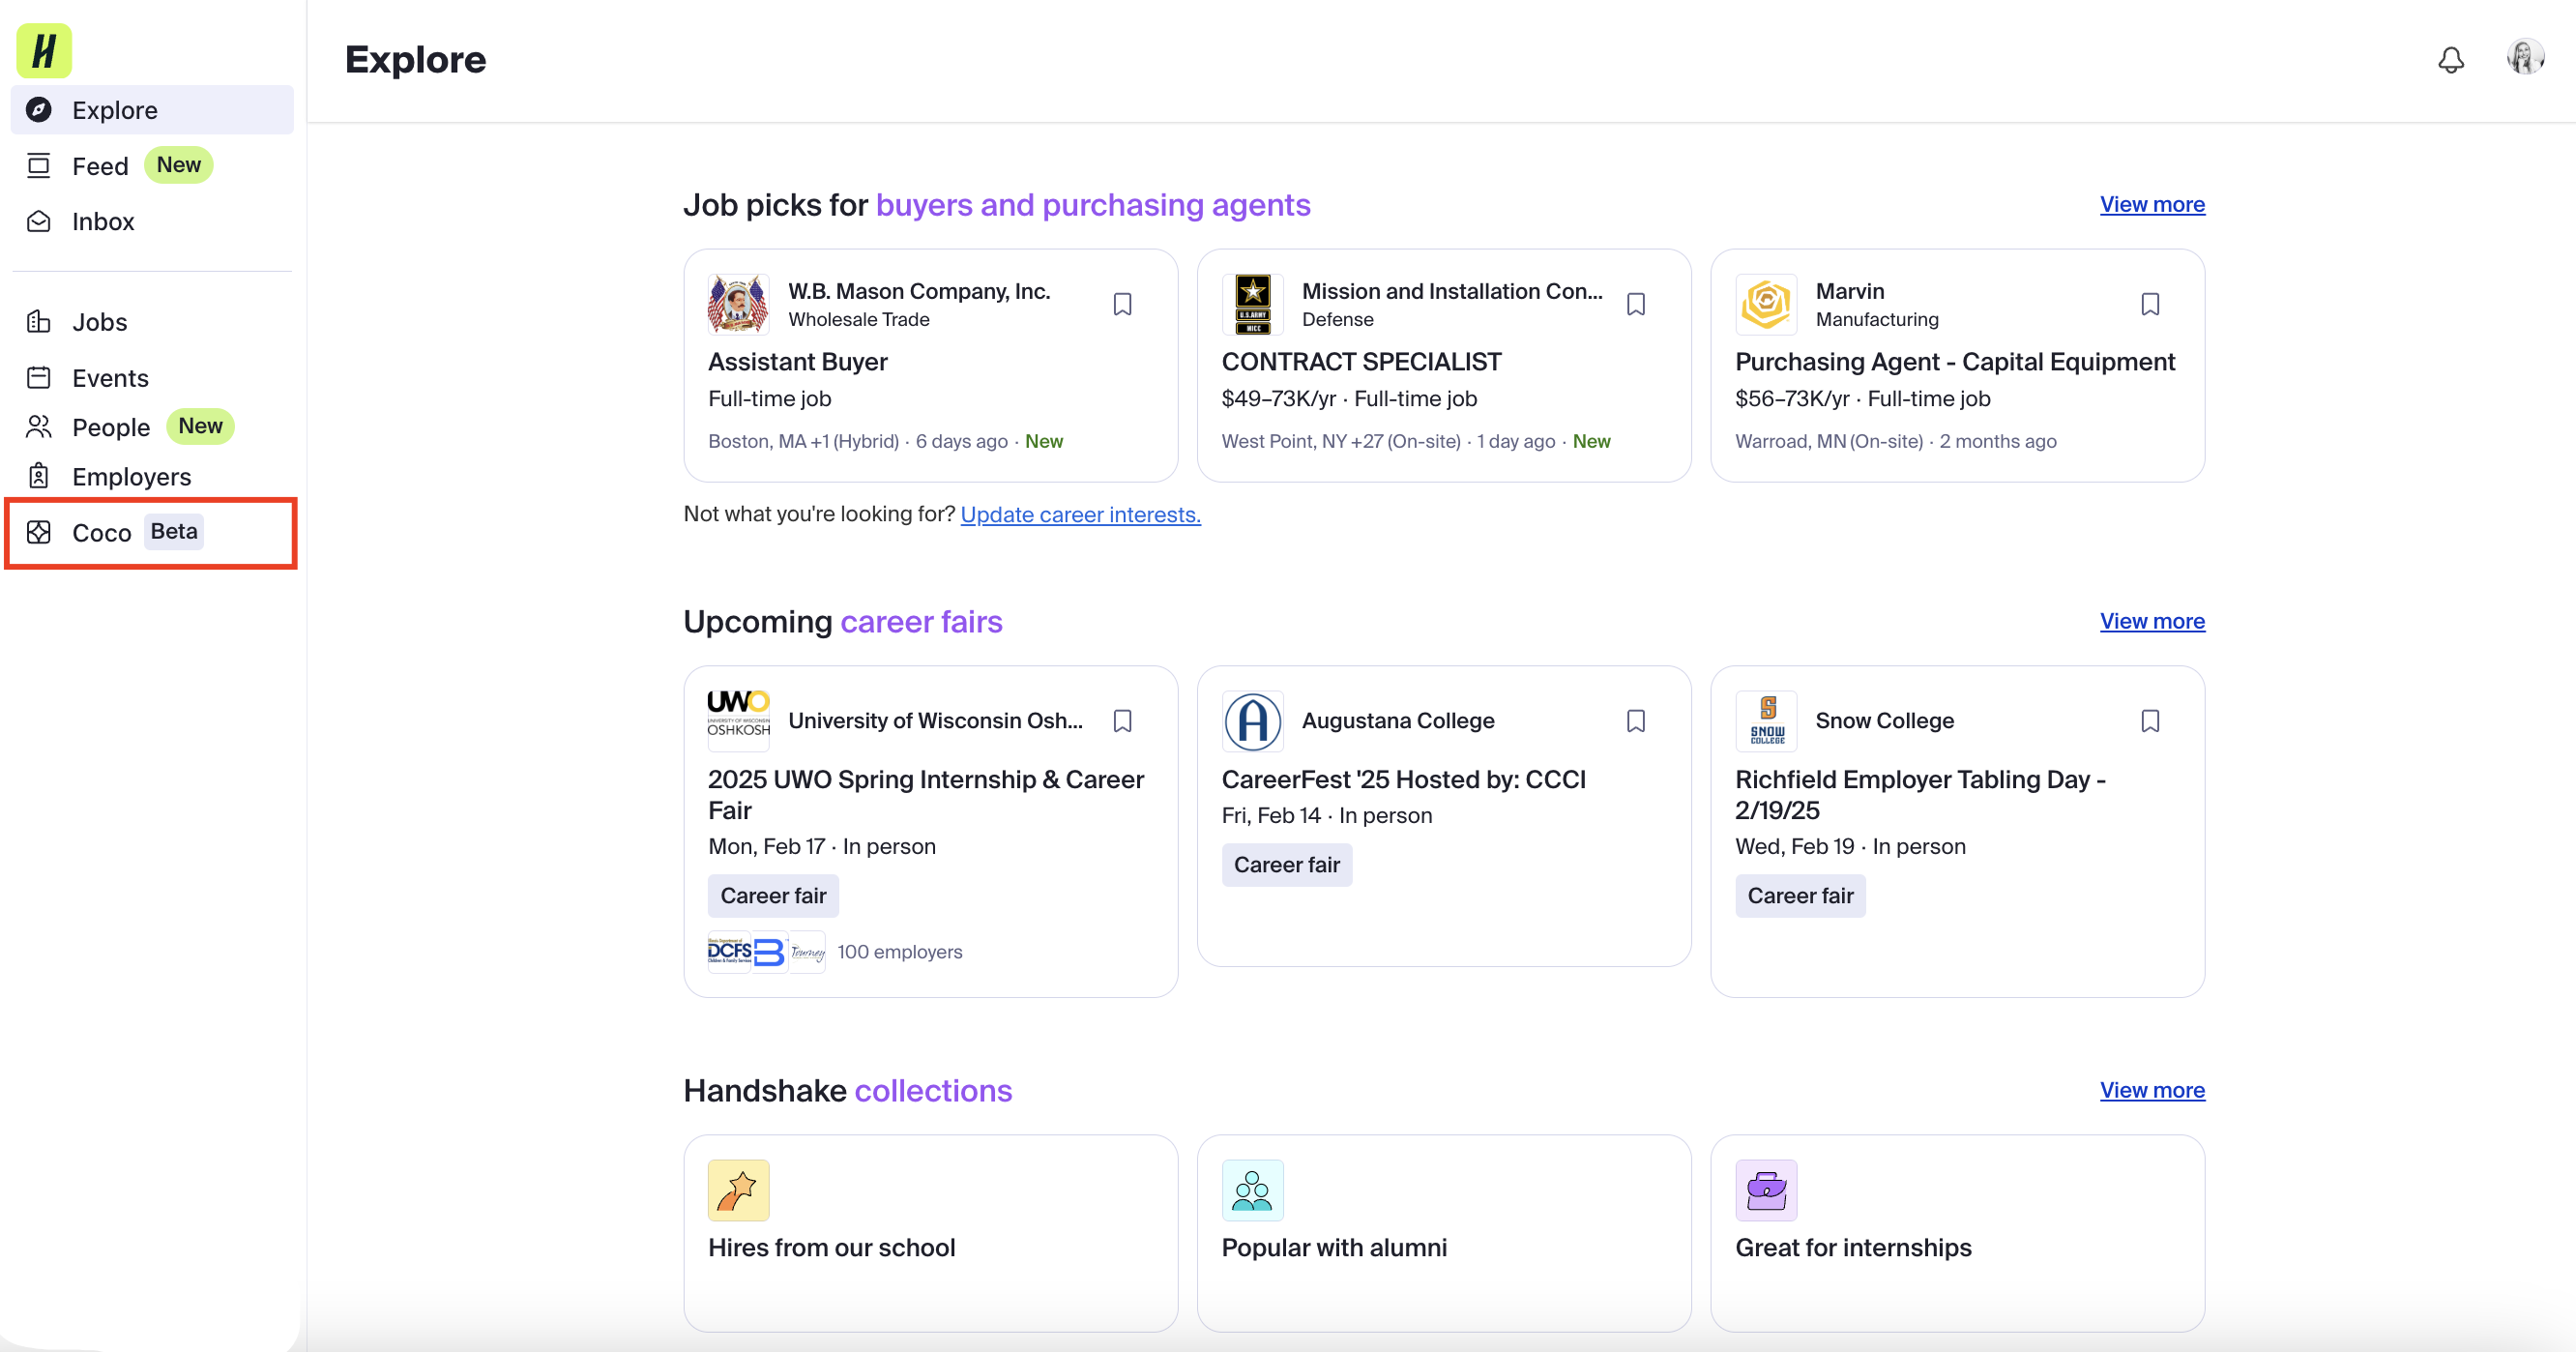Click Career fair tag on Augustana card
The height and width of the screenshot is (1352, 2576).
[1287, 865]
